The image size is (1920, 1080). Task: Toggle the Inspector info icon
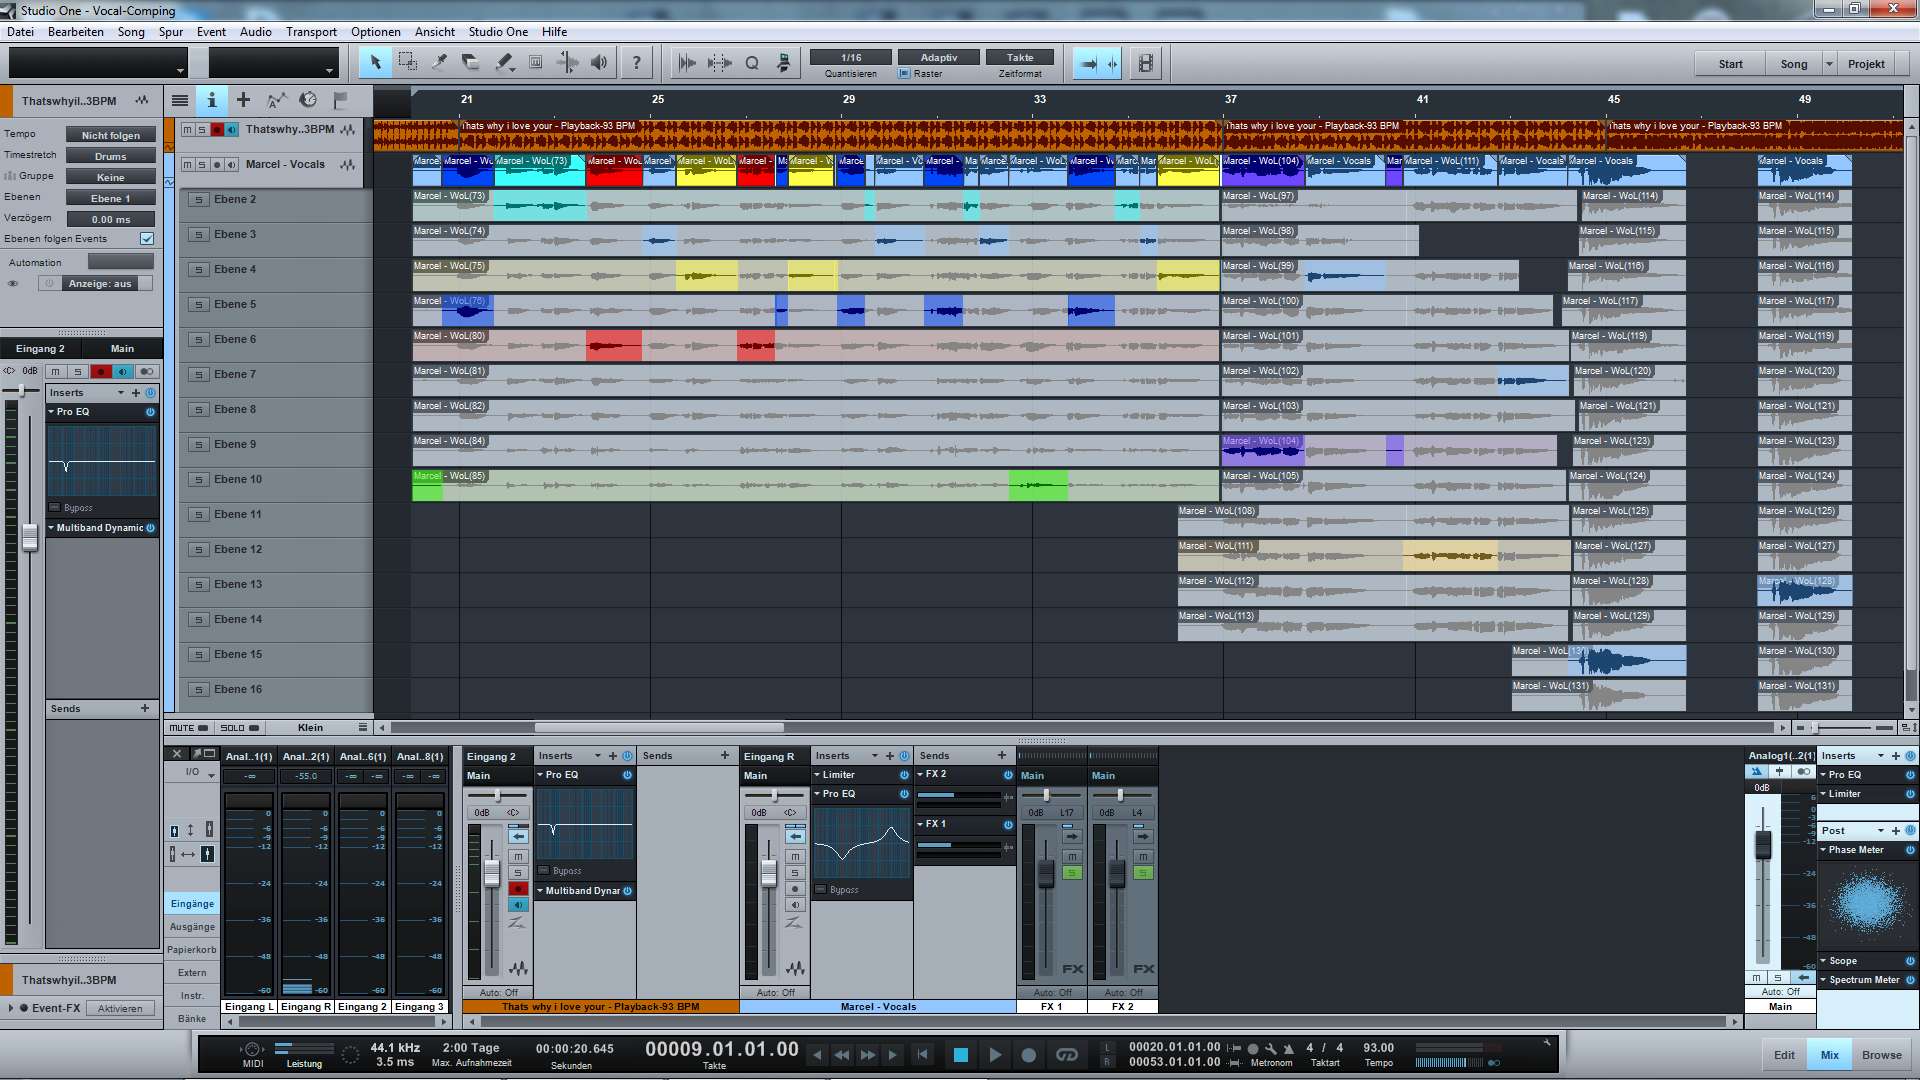click(x=212, y=100)
